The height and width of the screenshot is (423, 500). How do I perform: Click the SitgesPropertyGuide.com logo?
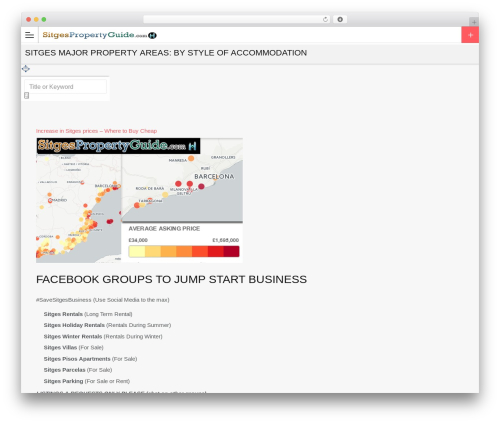click(99, 35)
